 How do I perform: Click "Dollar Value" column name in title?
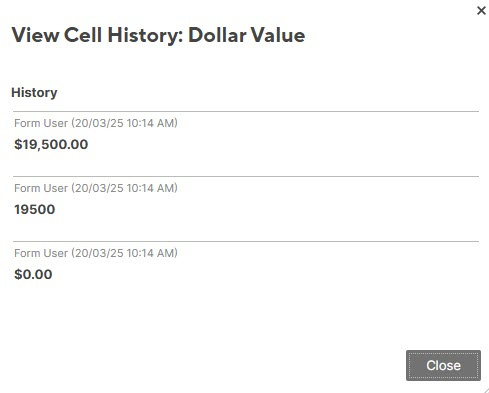coord(247,35)
